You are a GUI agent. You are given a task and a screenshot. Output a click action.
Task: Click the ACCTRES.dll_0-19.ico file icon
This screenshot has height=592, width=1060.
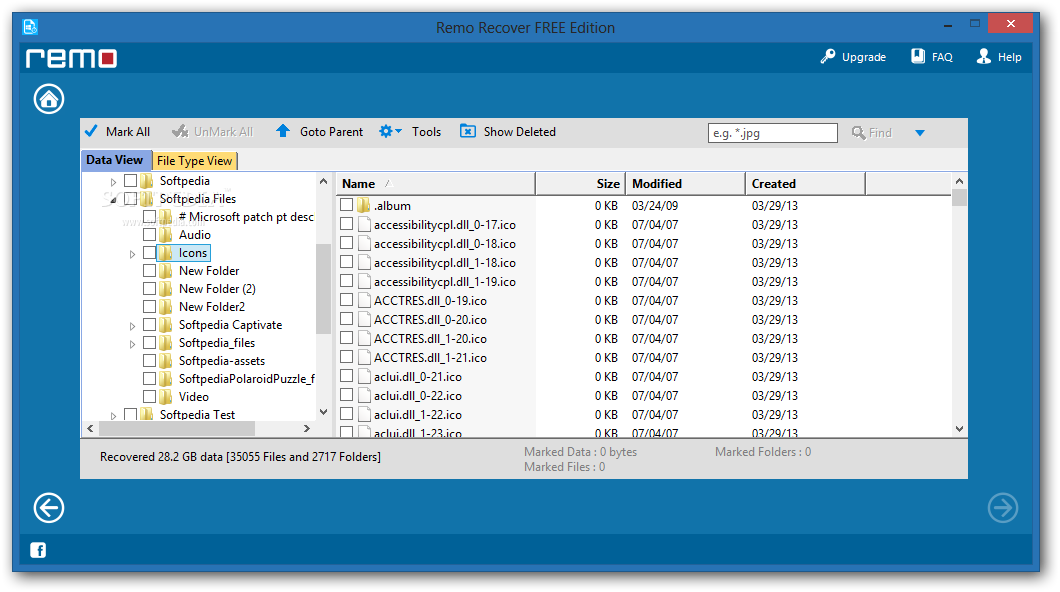pos(364,300)
